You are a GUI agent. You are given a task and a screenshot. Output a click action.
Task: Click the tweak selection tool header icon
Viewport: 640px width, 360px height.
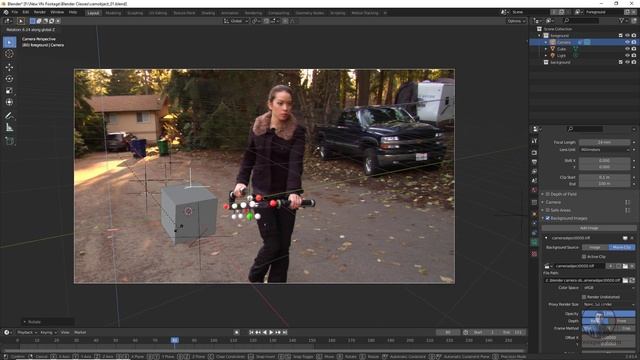click(21, 21)
